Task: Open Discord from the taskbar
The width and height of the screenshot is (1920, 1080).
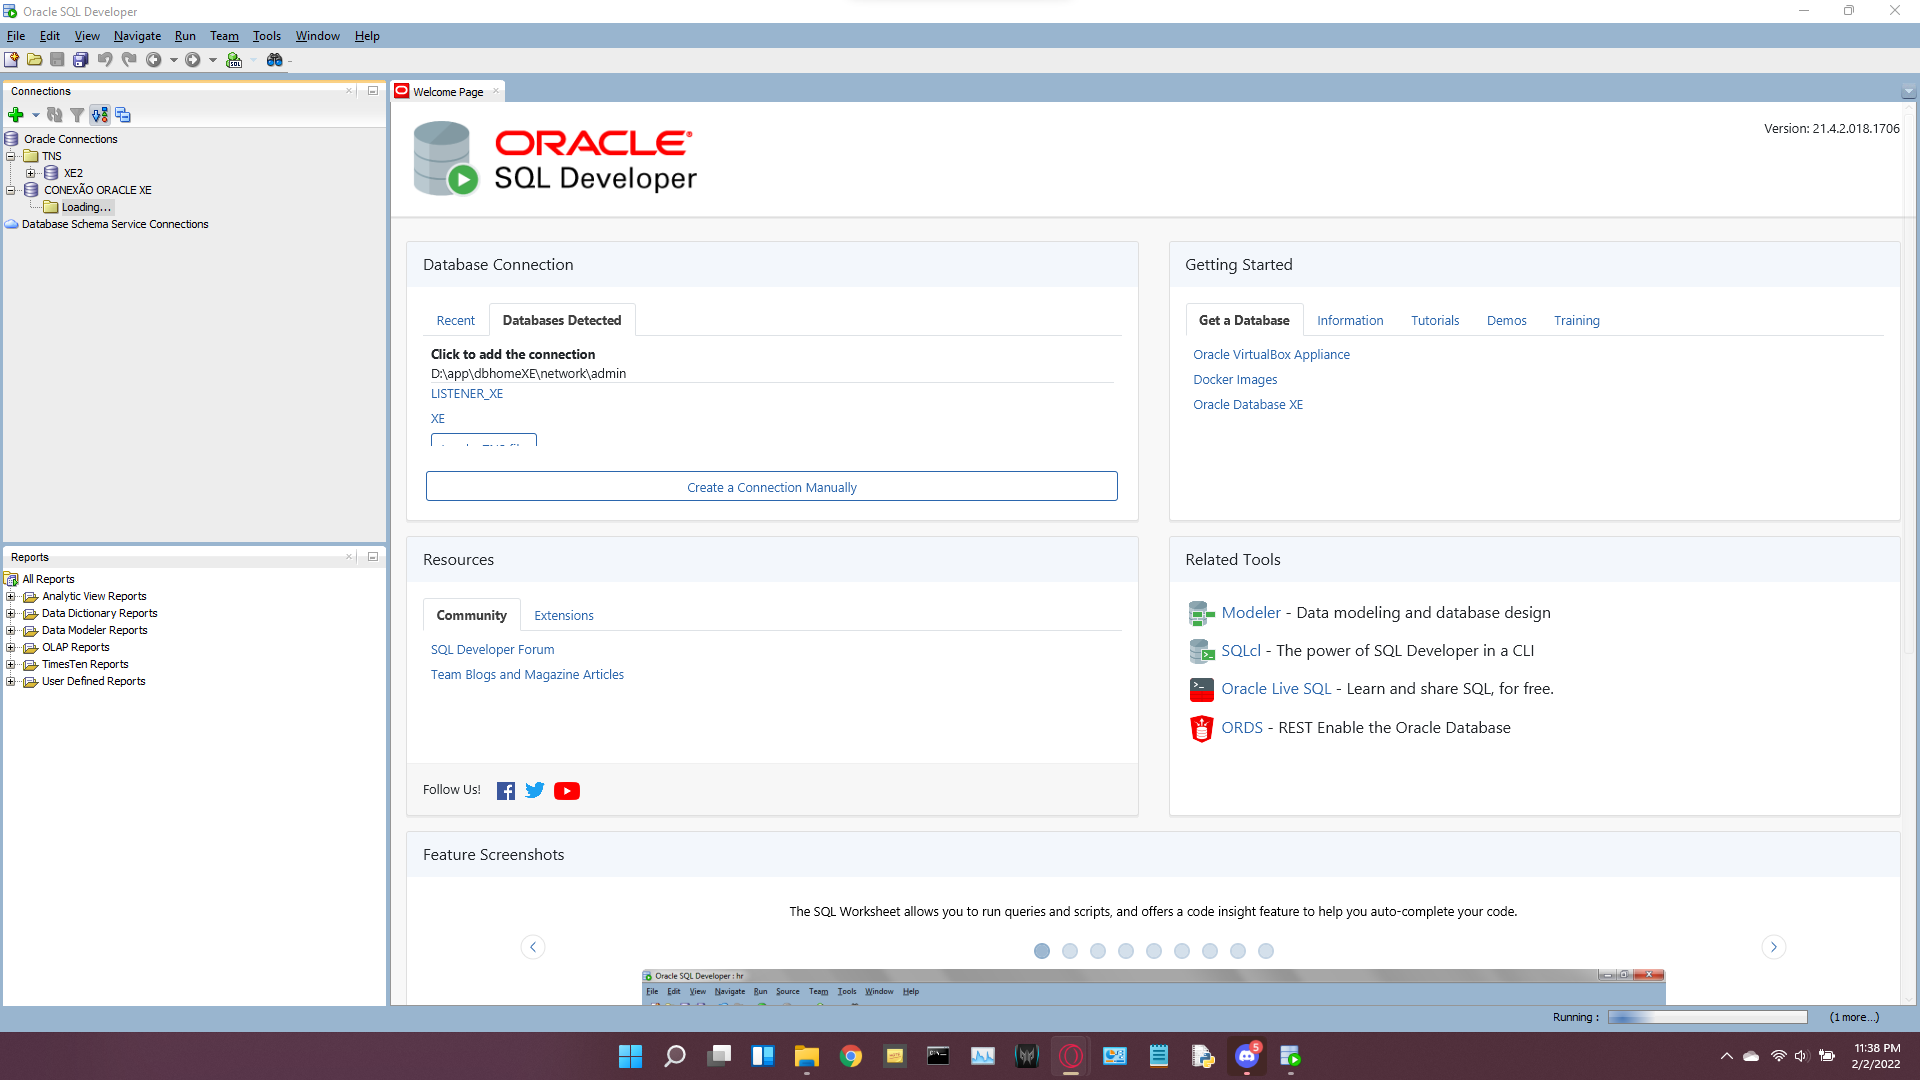Action: [x=1247, y=1056]
